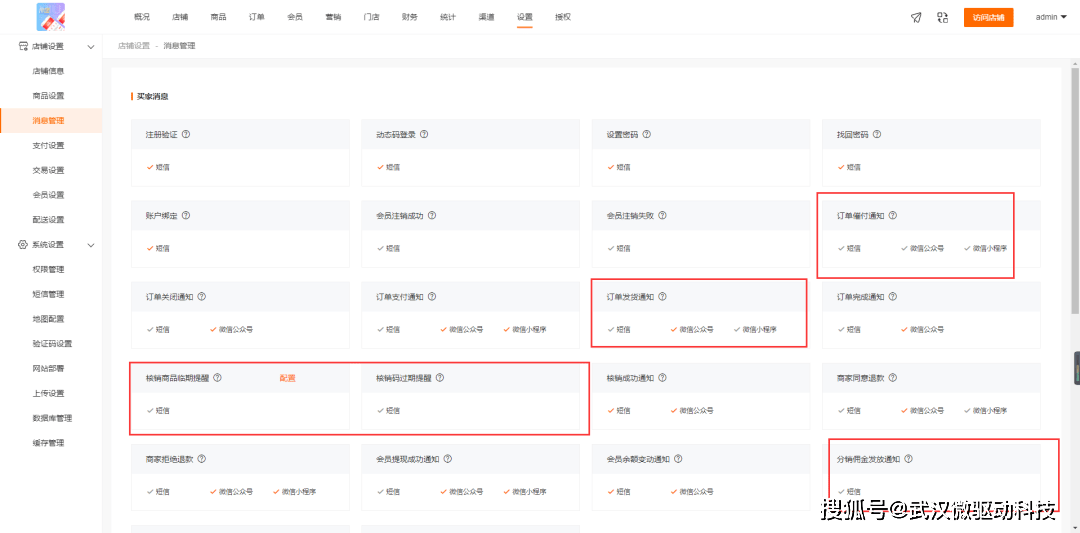Click the orange 访问店铺 button
The height and width of the screenshot is (533, 1080).
click(x=988, y=17)
